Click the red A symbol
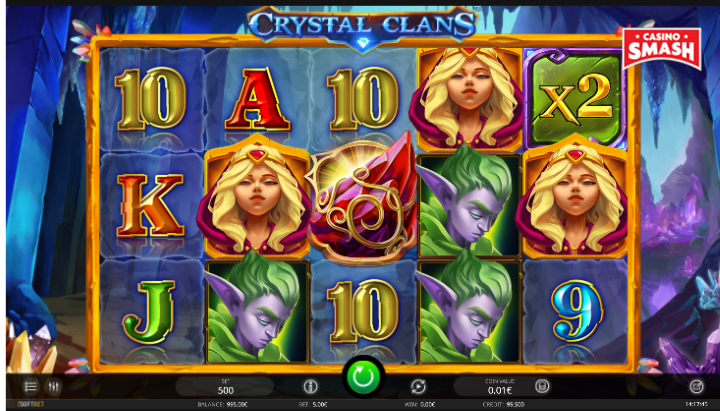The width and height of the screenshot is (720, 411). 257,99
